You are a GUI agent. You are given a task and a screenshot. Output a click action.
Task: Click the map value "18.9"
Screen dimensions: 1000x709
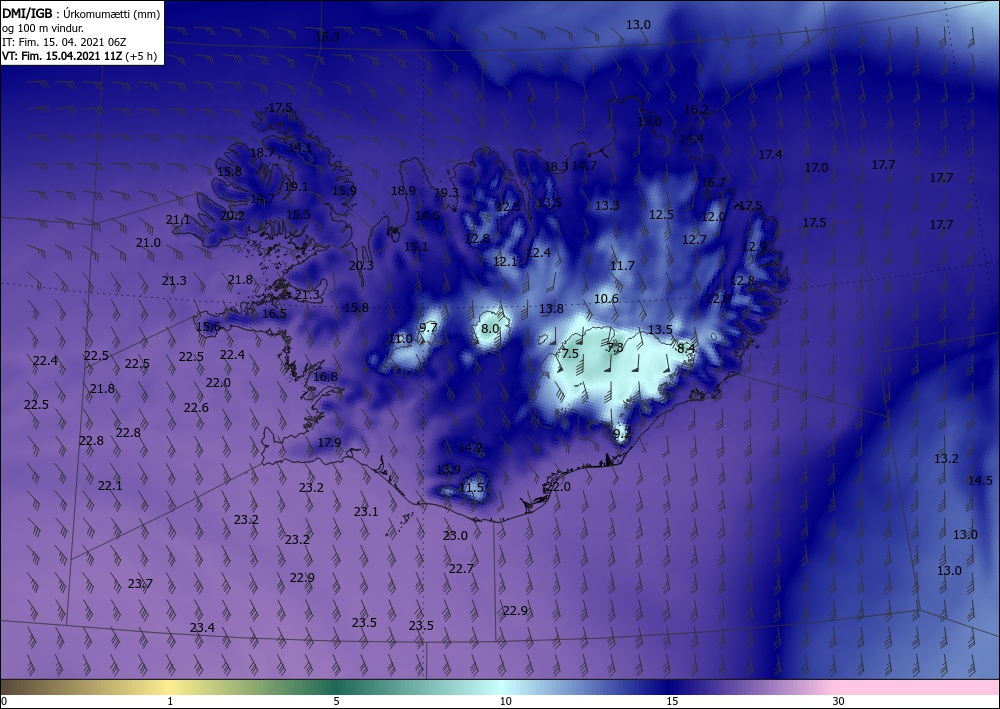tap(403, 191)
